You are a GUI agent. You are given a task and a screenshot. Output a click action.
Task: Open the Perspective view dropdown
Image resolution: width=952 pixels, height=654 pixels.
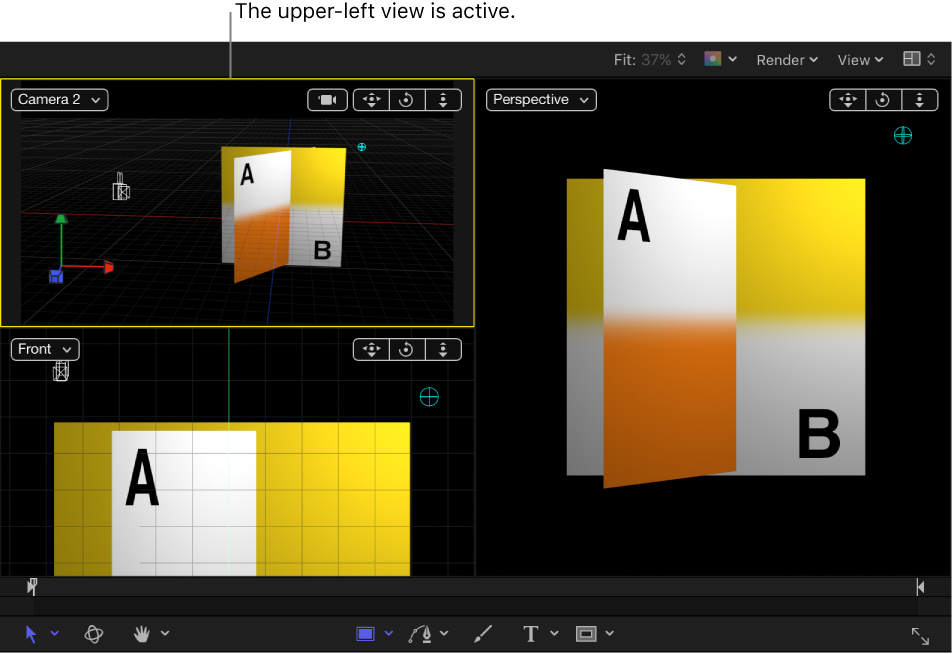540,99
